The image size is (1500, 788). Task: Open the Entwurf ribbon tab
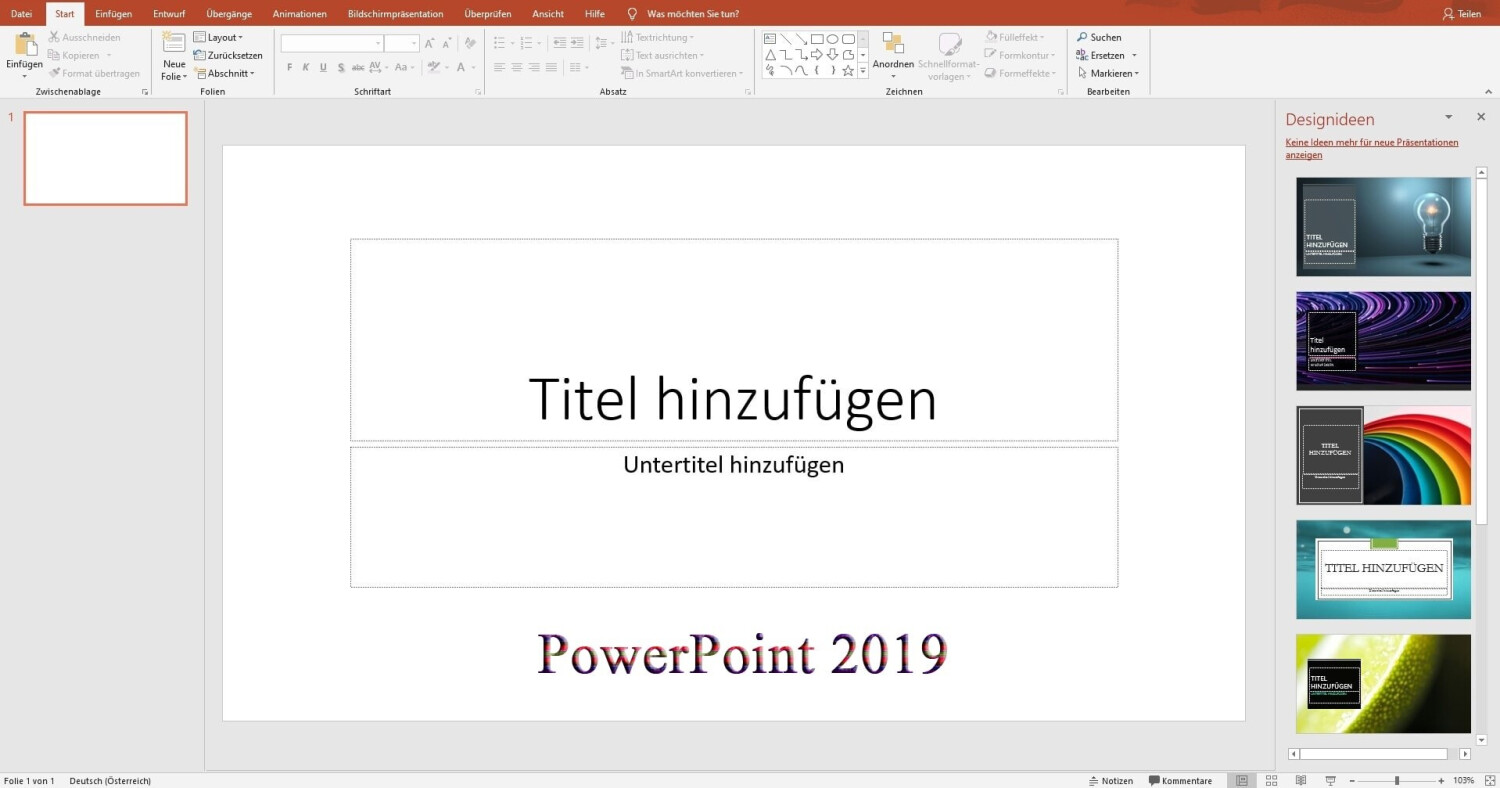tap(169, 14)
